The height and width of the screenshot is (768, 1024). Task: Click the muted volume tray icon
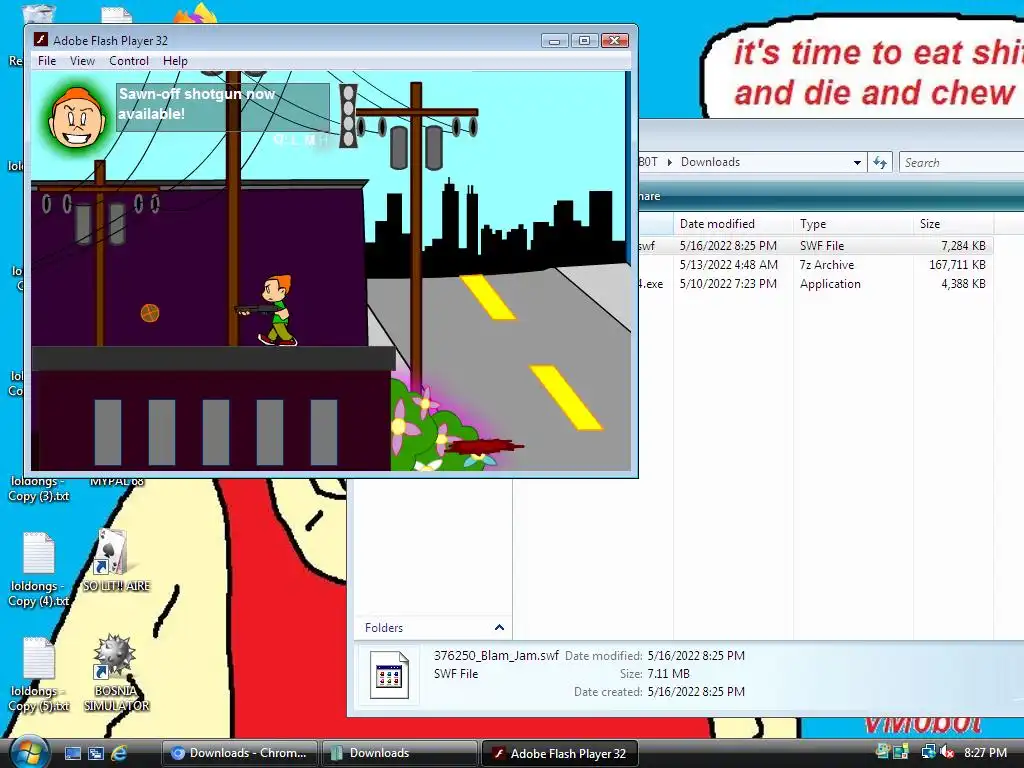[947, 752]
